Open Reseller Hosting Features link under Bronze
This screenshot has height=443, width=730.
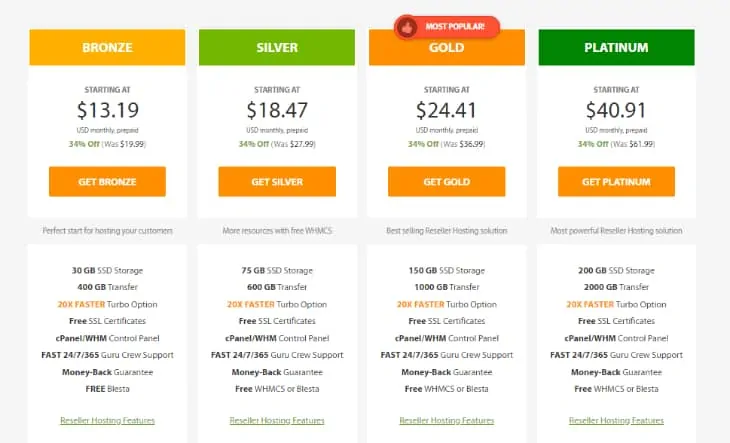click(107, 420)
